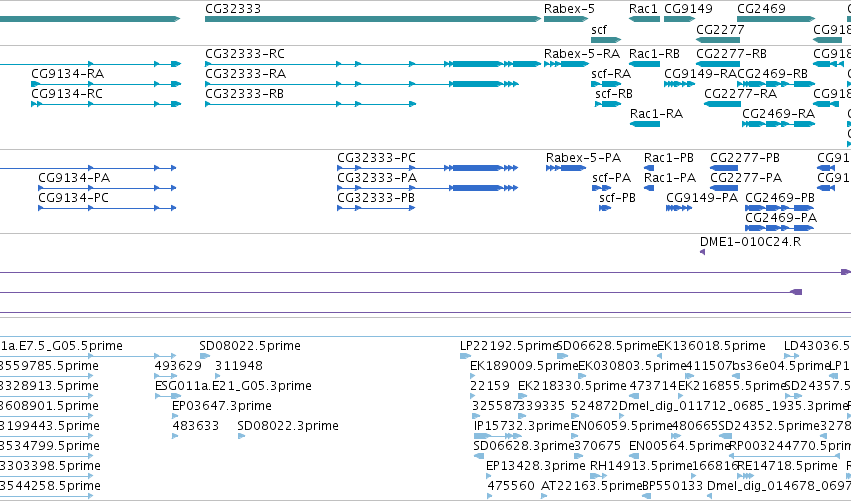Open transcript CG32333-RC
The width and height of the screenshot is (851, 501).
(373, 64)
